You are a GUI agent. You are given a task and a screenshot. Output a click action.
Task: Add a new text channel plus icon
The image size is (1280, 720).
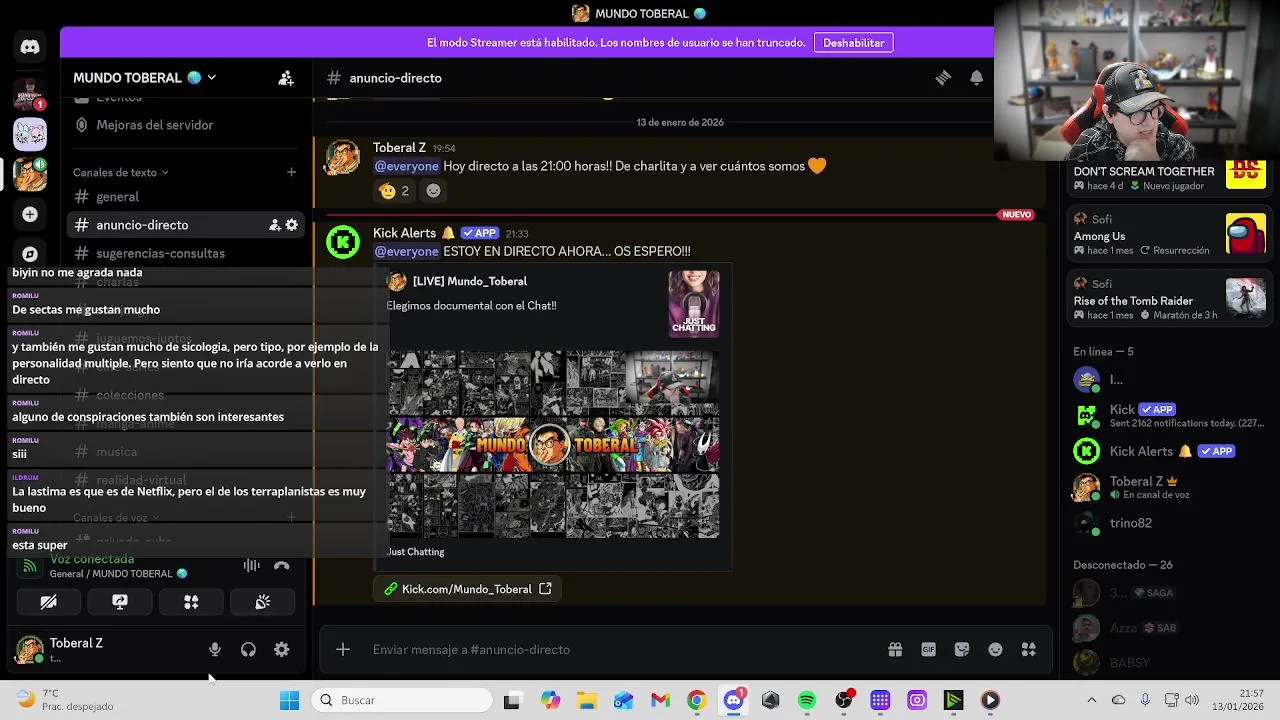(x=291, y=172)
